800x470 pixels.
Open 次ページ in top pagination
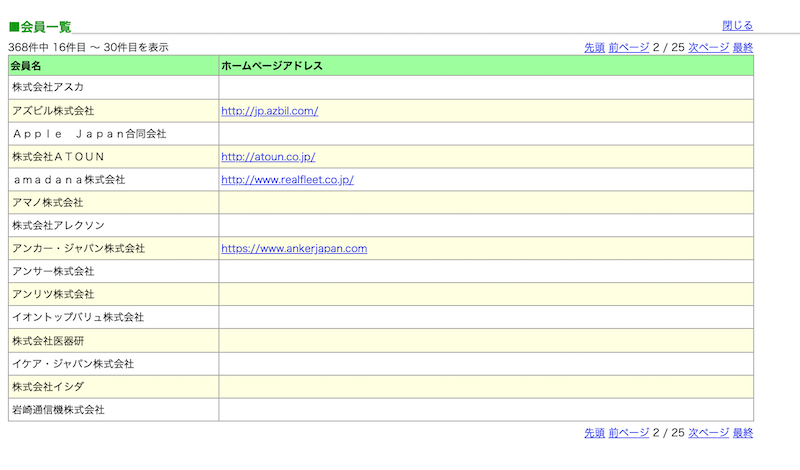709,47
